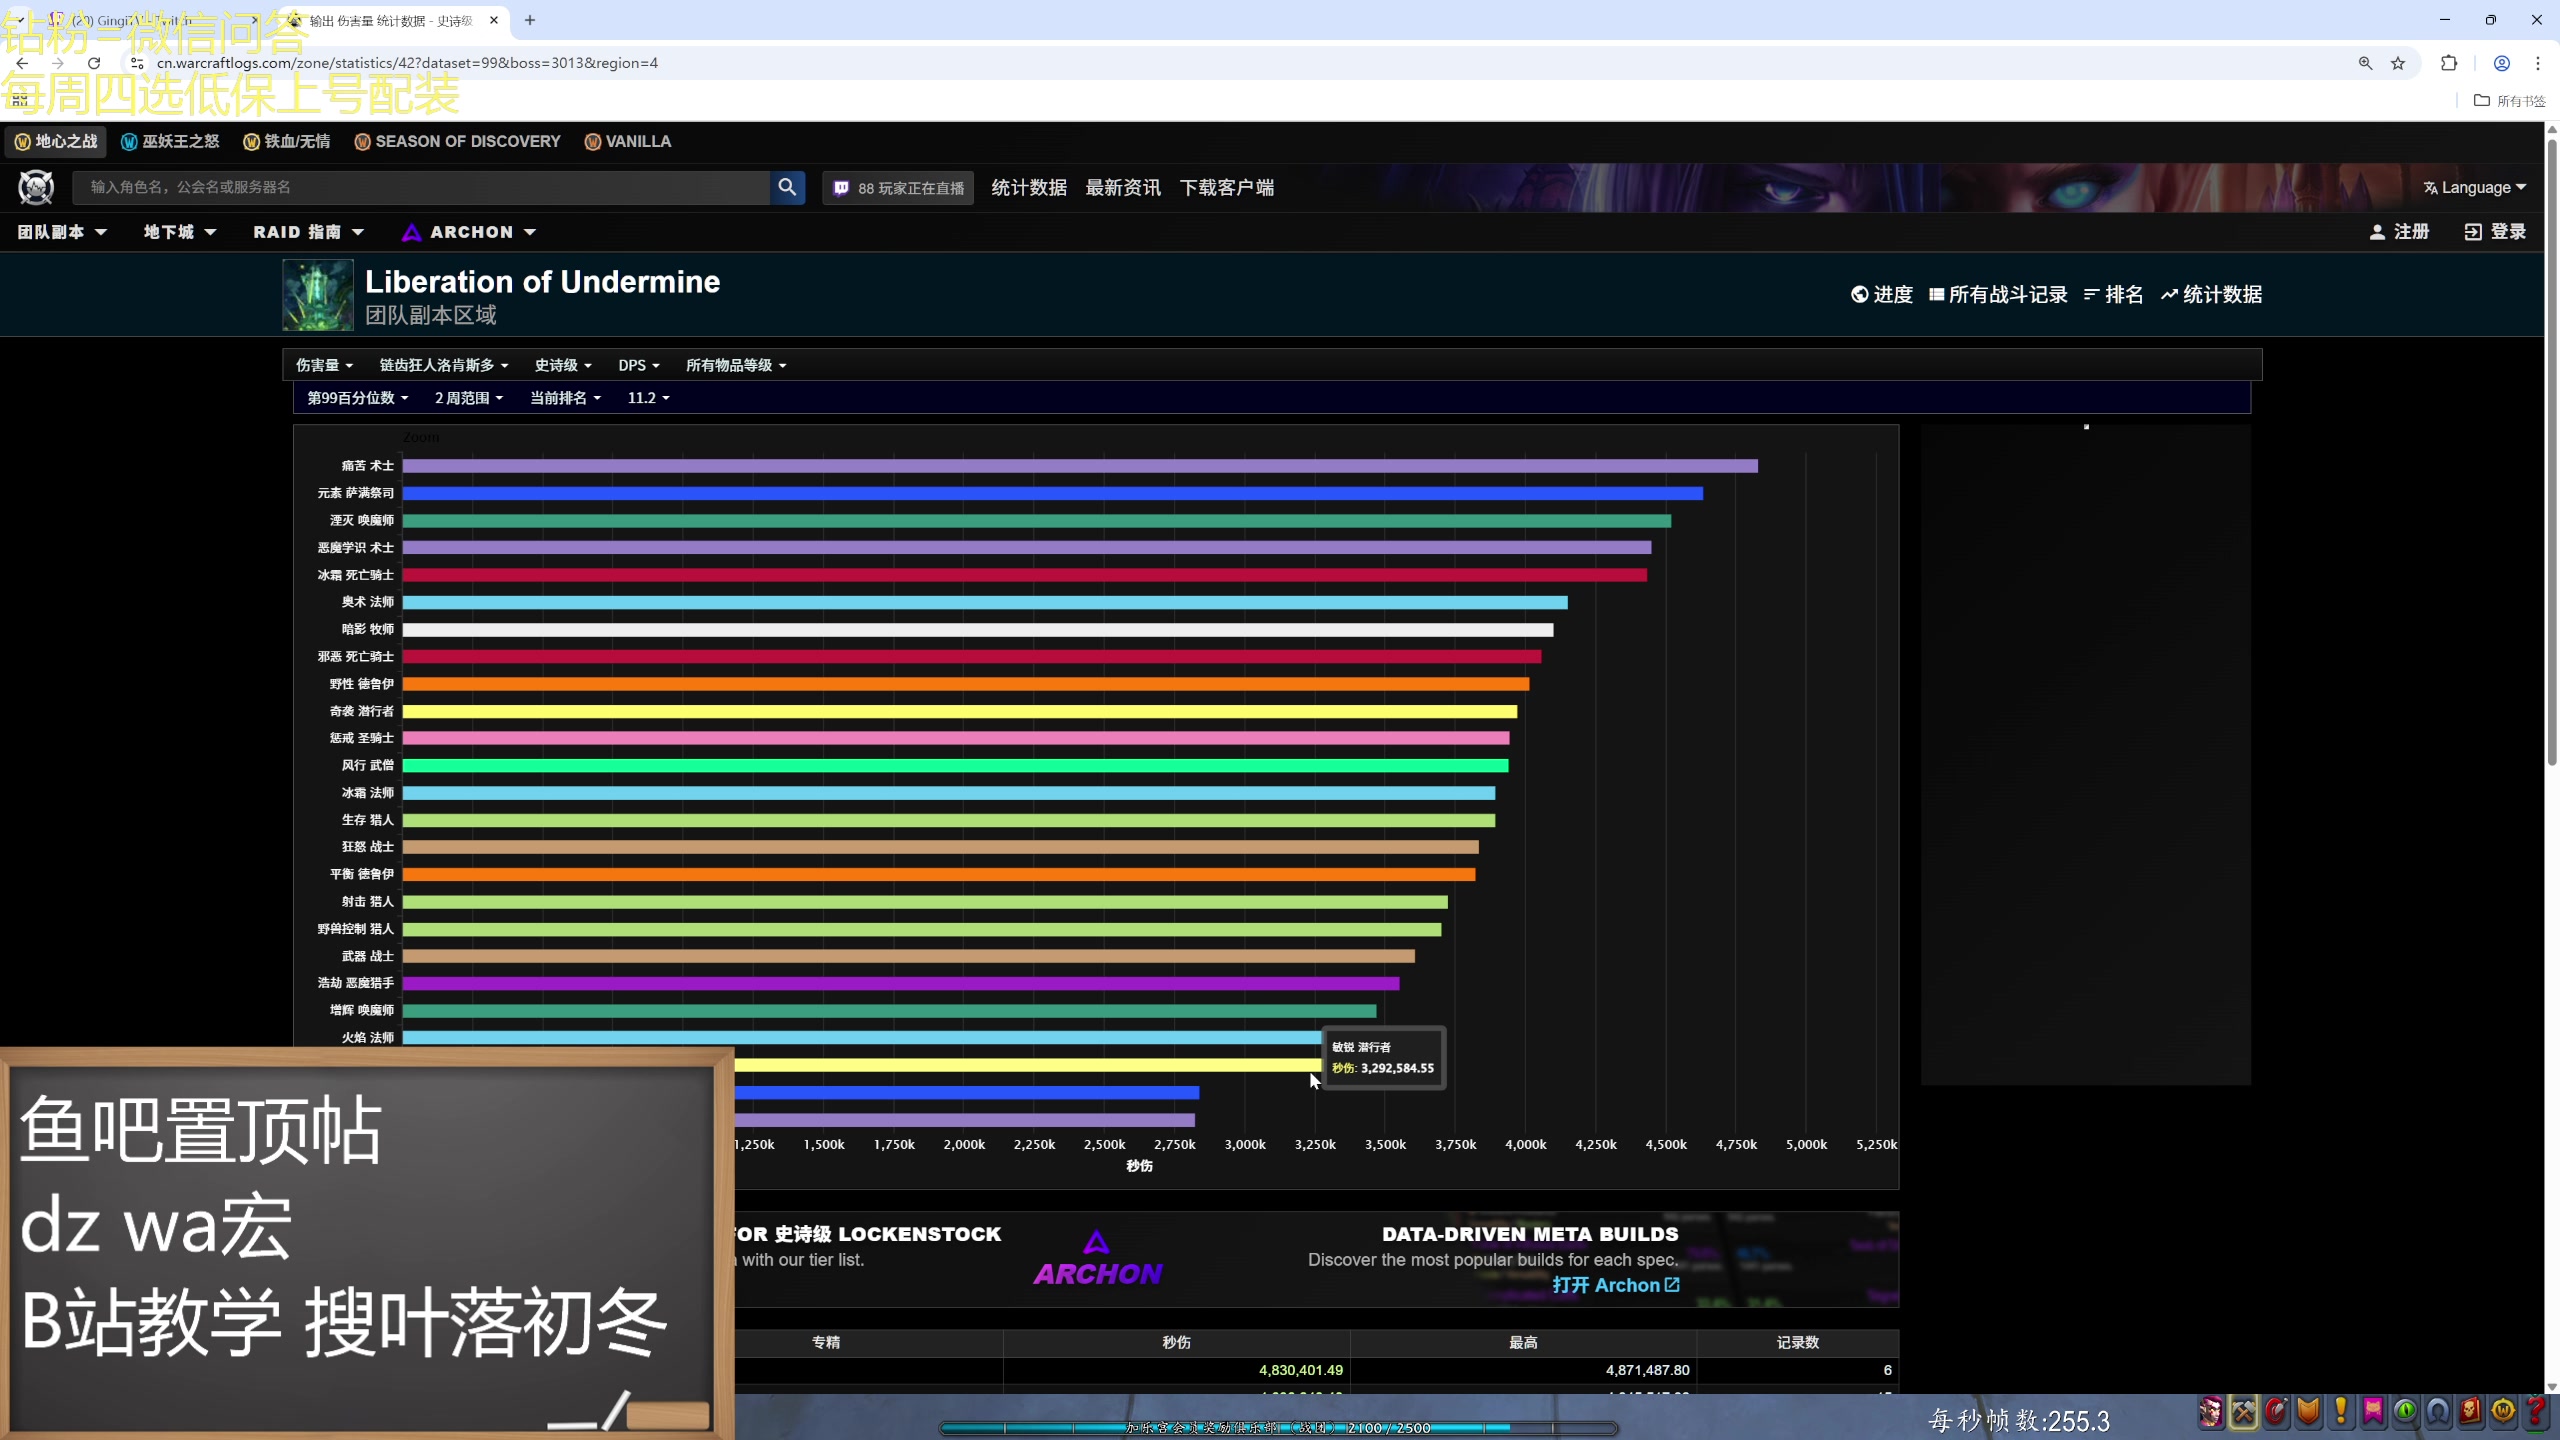Screen dimensions: 2560x1440
Task: Click the browser address bar URL
Action: pyautogui.click(x=407, y=63)
